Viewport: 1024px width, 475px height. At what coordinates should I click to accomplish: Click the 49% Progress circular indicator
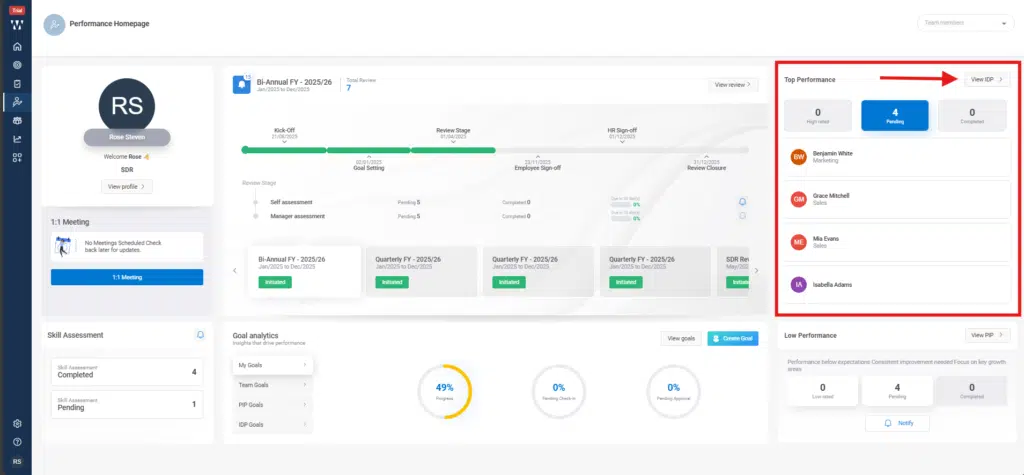click(x=444, y=391)
